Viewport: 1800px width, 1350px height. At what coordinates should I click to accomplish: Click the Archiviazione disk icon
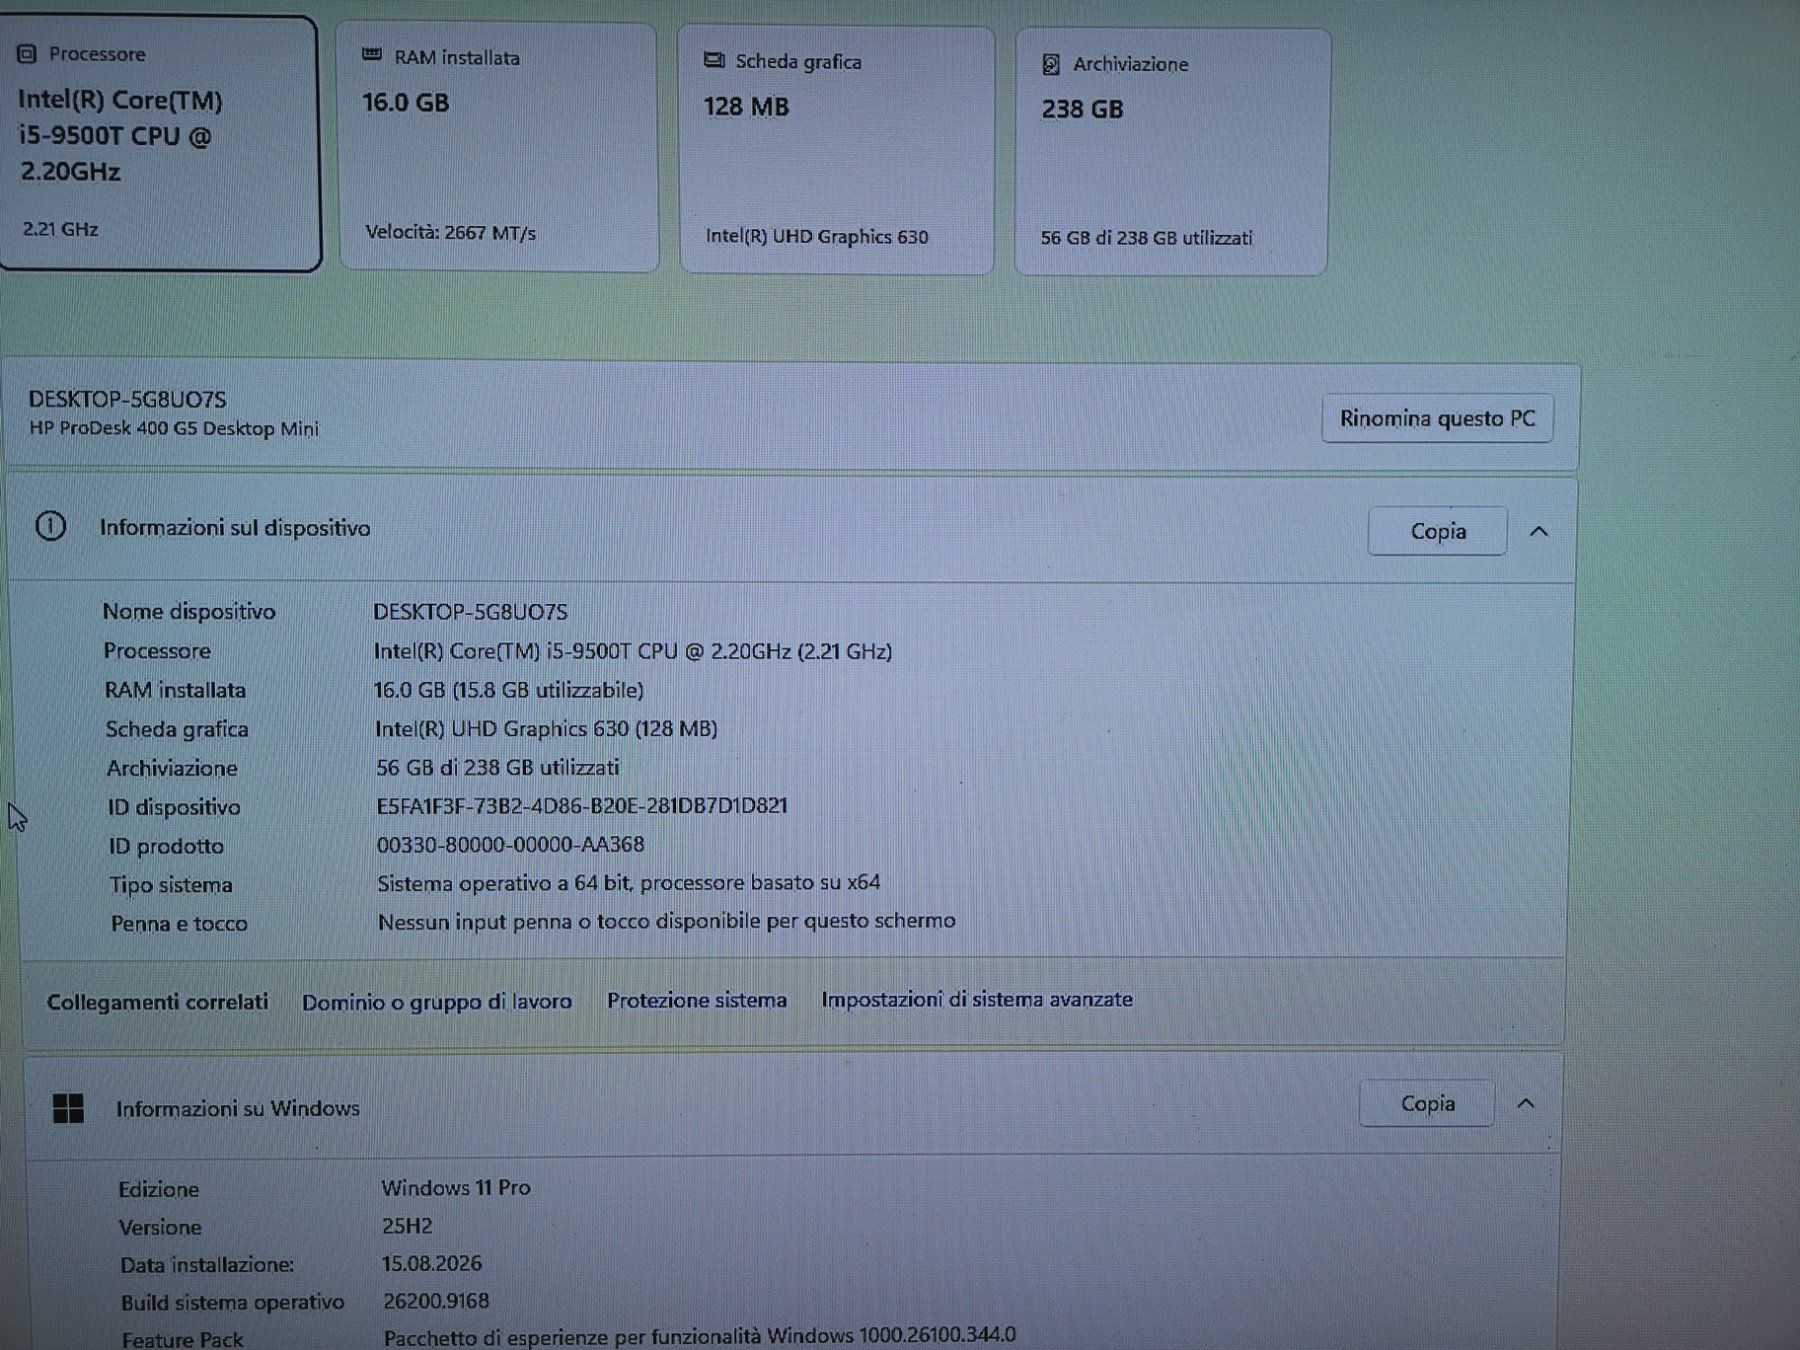[1051, 64]
